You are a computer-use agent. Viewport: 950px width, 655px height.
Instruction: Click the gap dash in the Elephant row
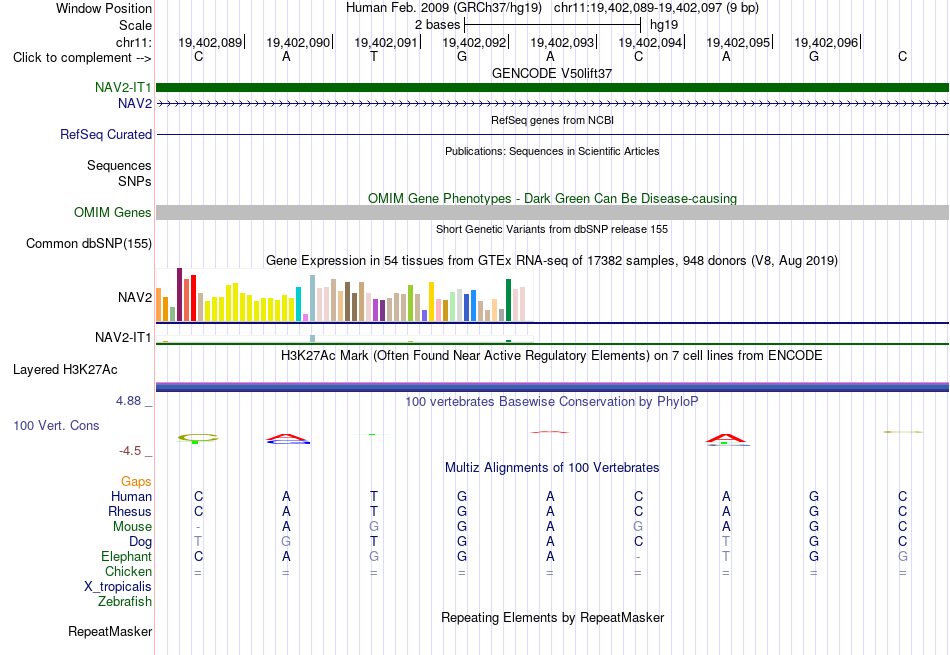coord(638,556)
